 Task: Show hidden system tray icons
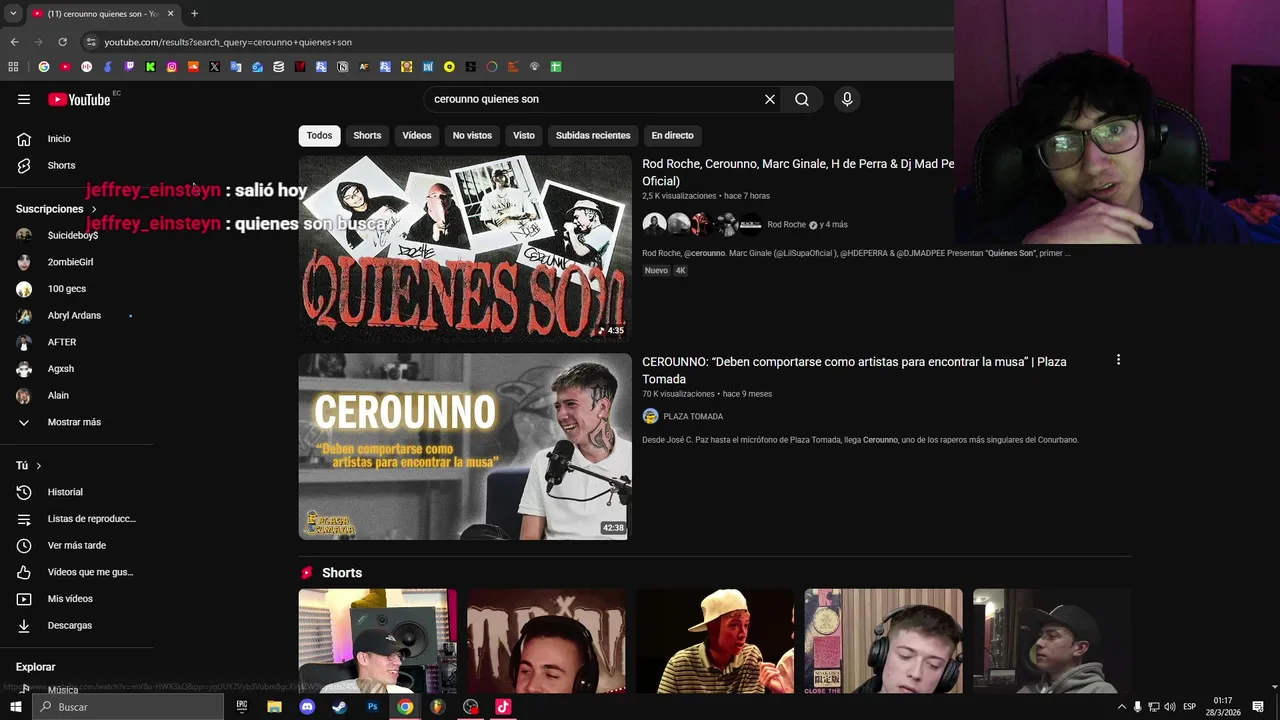click(1121, 707)
